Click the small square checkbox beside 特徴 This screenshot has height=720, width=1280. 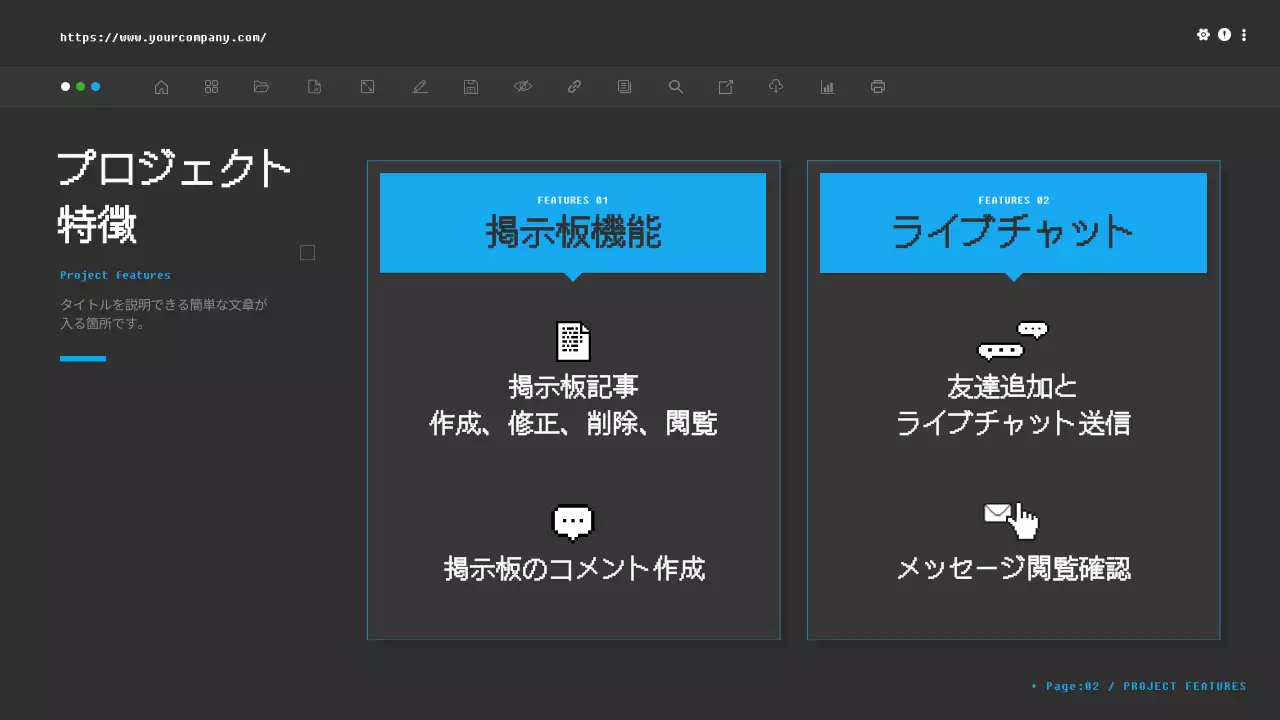pyautogui.click(x=307, y=252)
